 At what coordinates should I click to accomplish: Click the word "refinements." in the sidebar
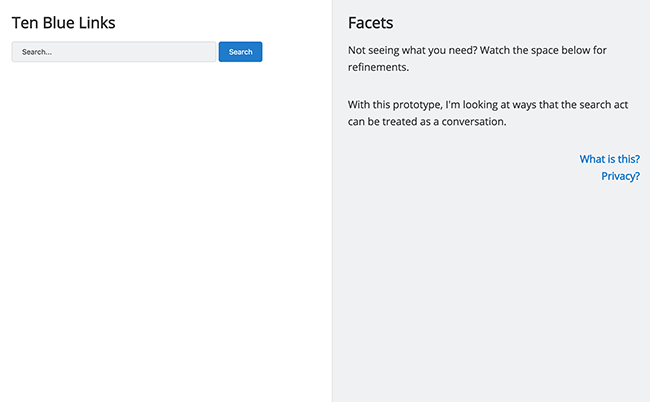coord(378,68)
